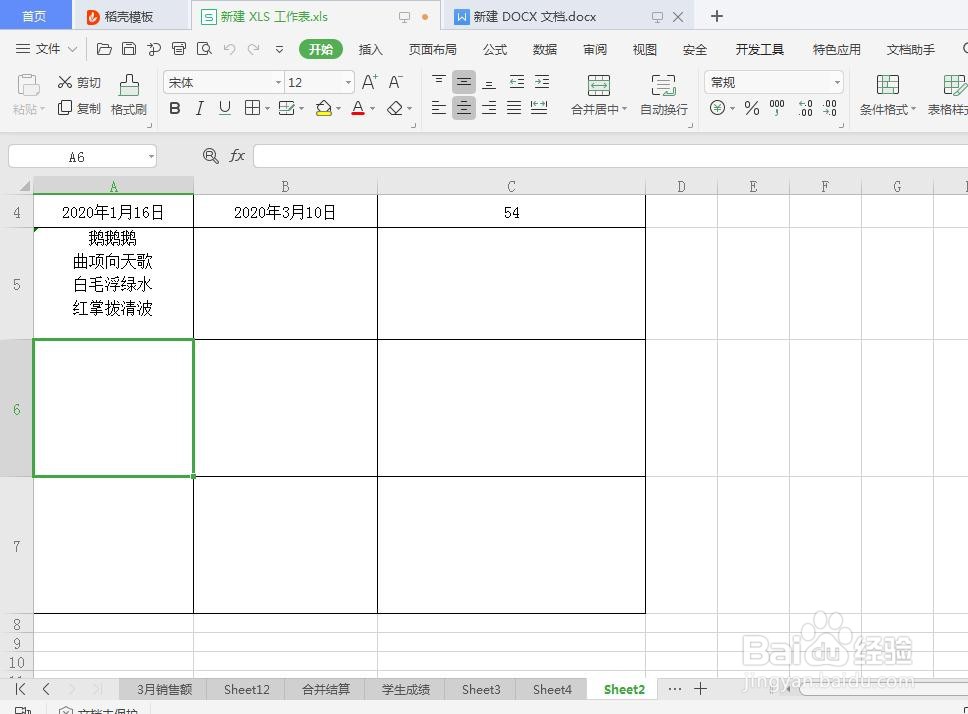Click Decrease Decimal icon
Screen dimensions: 968x714
(830, 109)
